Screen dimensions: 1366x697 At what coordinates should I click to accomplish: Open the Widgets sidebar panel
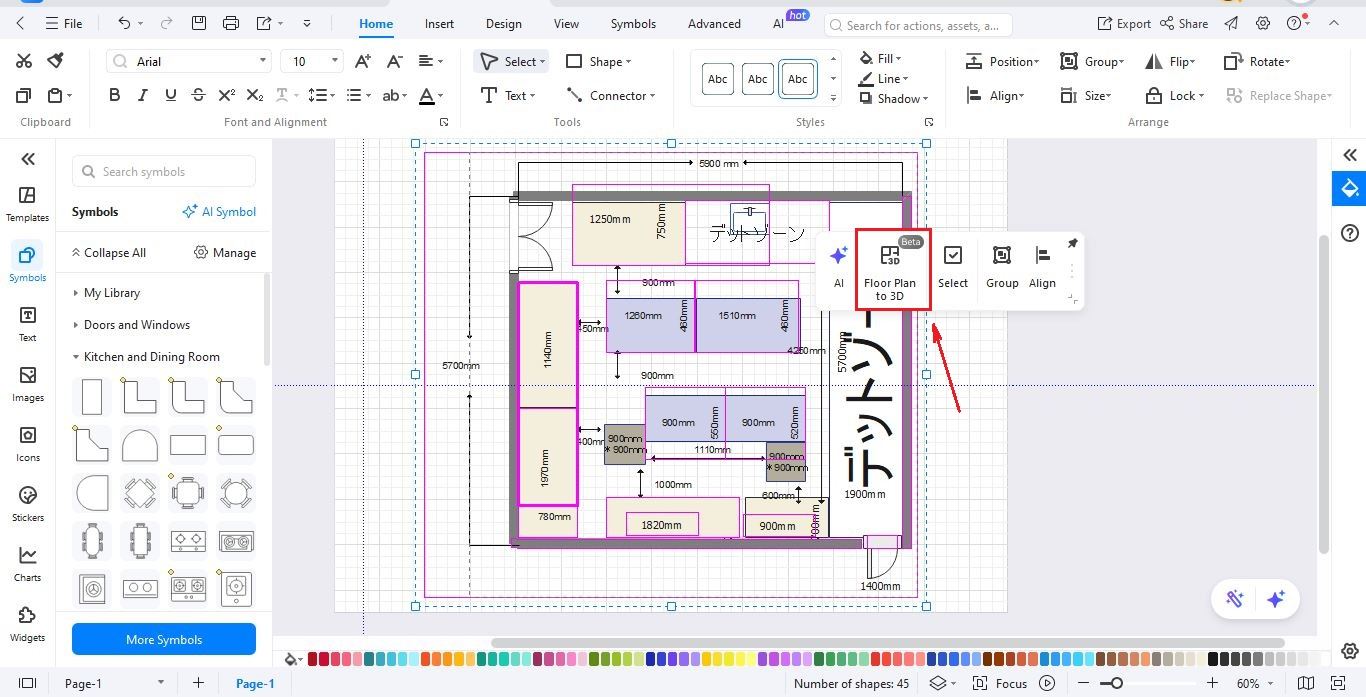(x=27, y=624)
